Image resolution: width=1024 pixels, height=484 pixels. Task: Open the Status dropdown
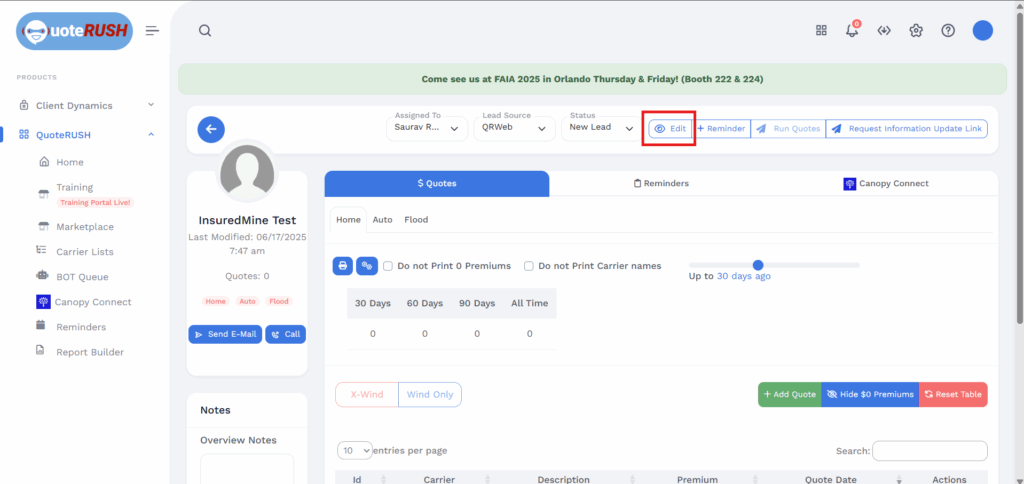[x=601, y=129]
